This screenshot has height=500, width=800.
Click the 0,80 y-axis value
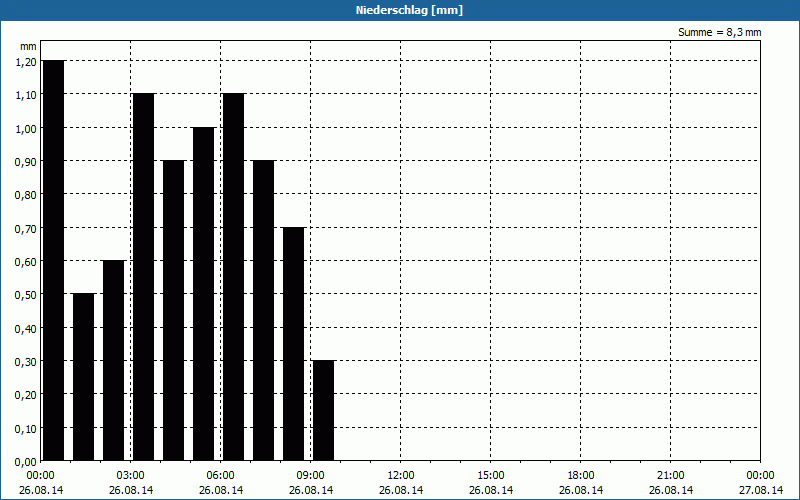pyautogui.click(x=26, y=194)
